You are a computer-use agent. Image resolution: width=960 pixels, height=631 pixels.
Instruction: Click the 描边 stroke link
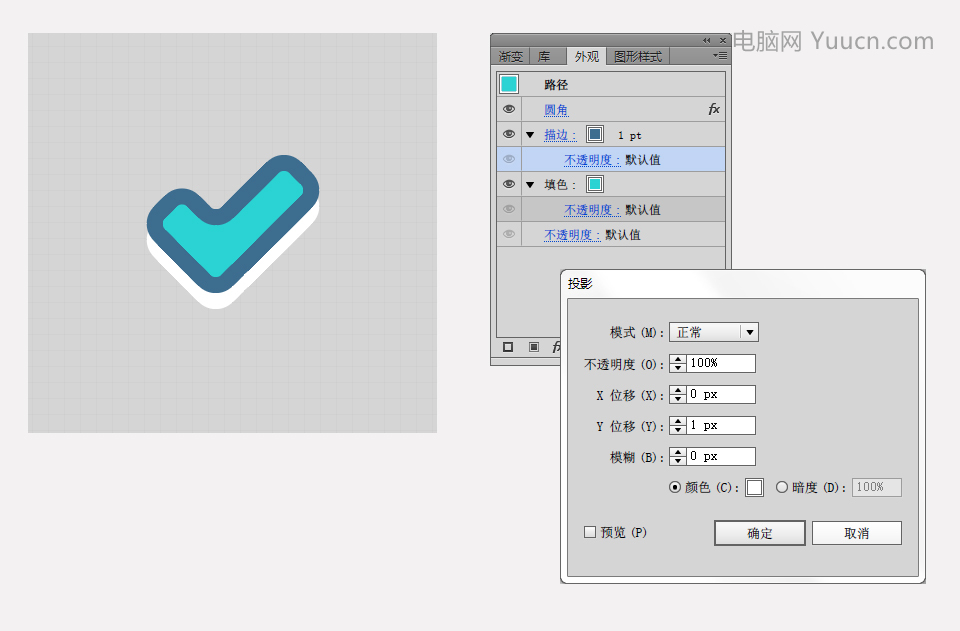[560, 135]
